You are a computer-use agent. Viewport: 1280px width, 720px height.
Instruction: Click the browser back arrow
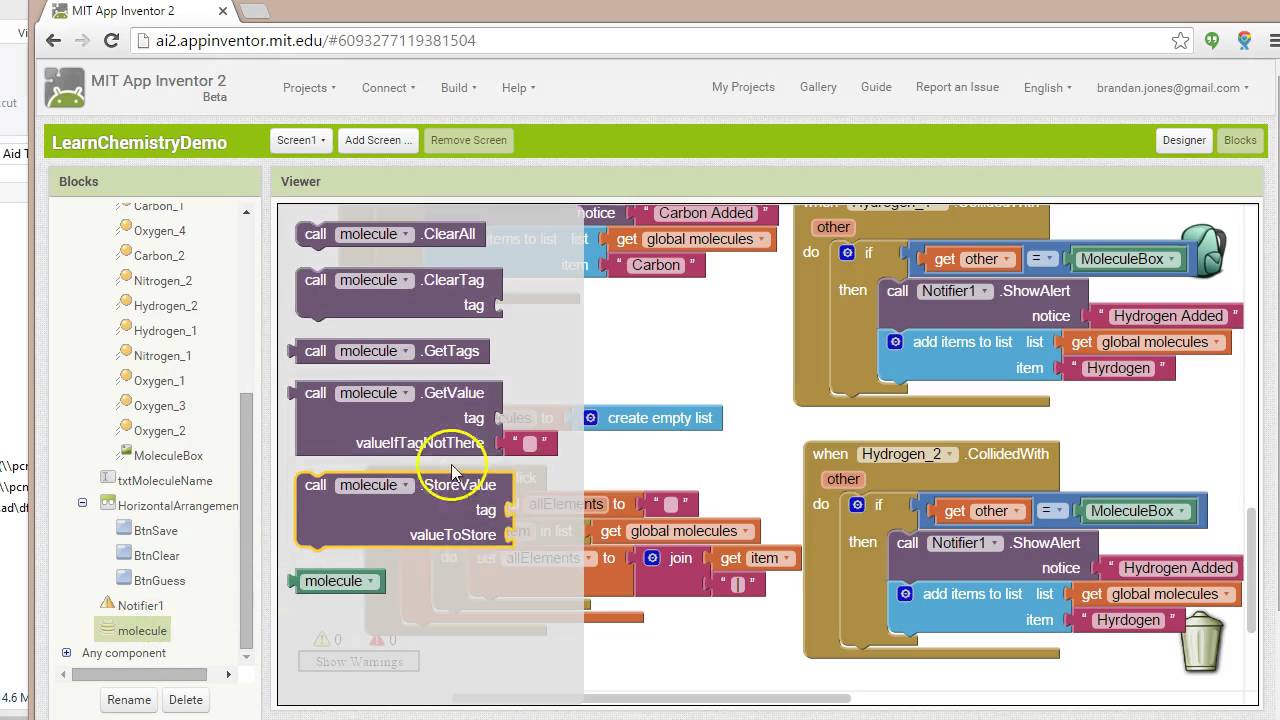pyautogui.click(x=54, y=41)
